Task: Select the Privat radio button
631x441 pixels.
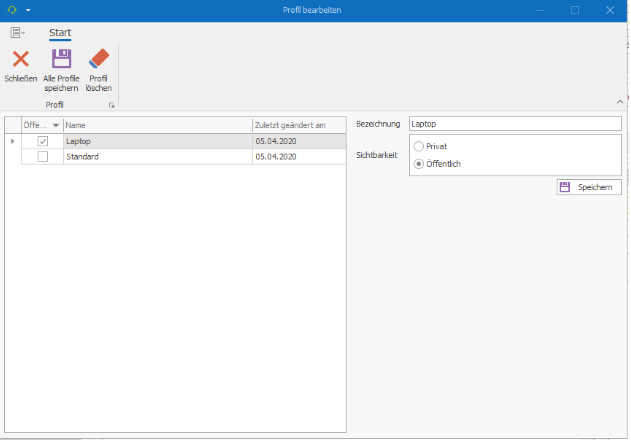Action: (x=419, y=146)
